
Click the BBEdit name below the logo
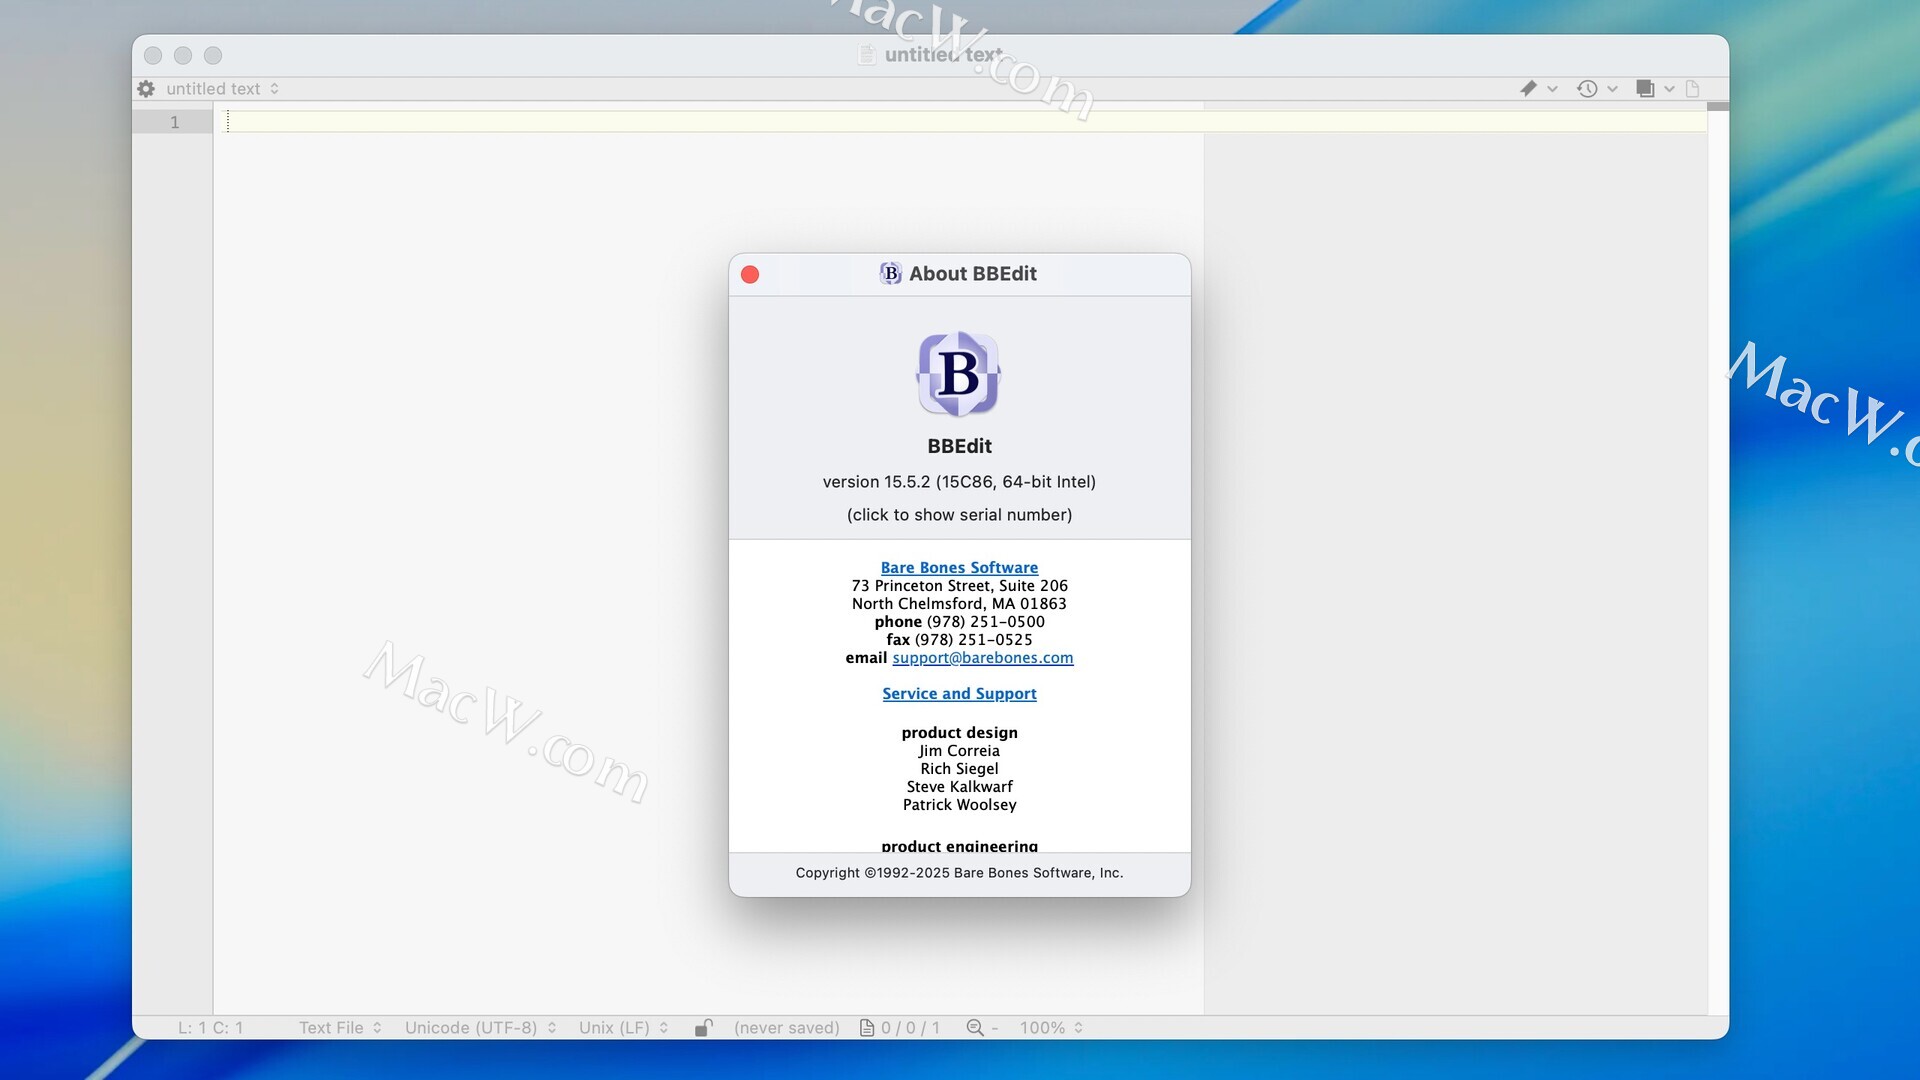(959, 446)
